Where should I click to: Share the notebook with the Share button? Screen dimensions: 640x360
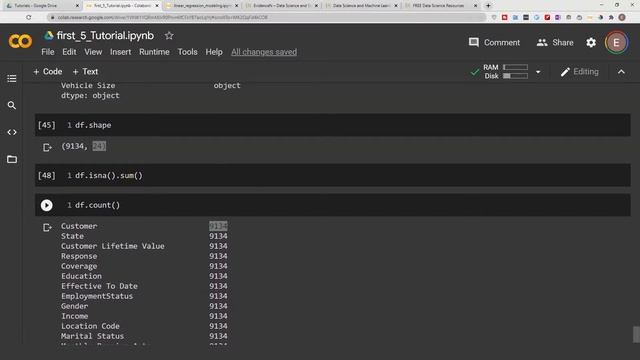[x=555, y=42]
